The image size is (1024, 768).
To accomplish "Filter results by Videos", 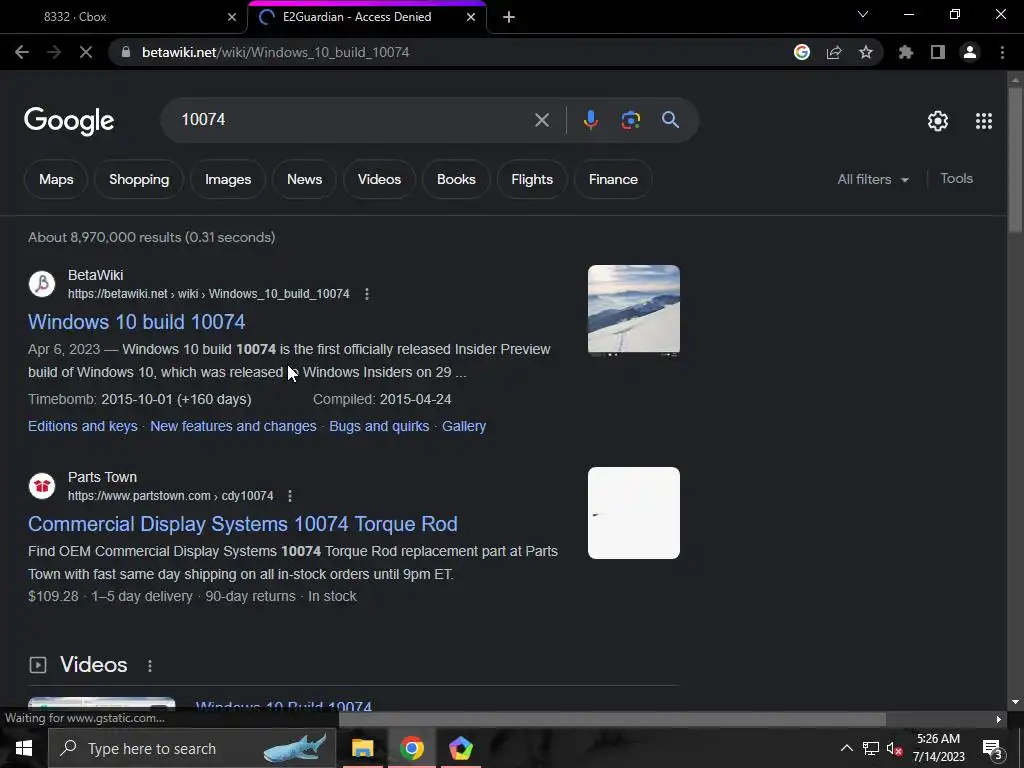I will (379, 179).
